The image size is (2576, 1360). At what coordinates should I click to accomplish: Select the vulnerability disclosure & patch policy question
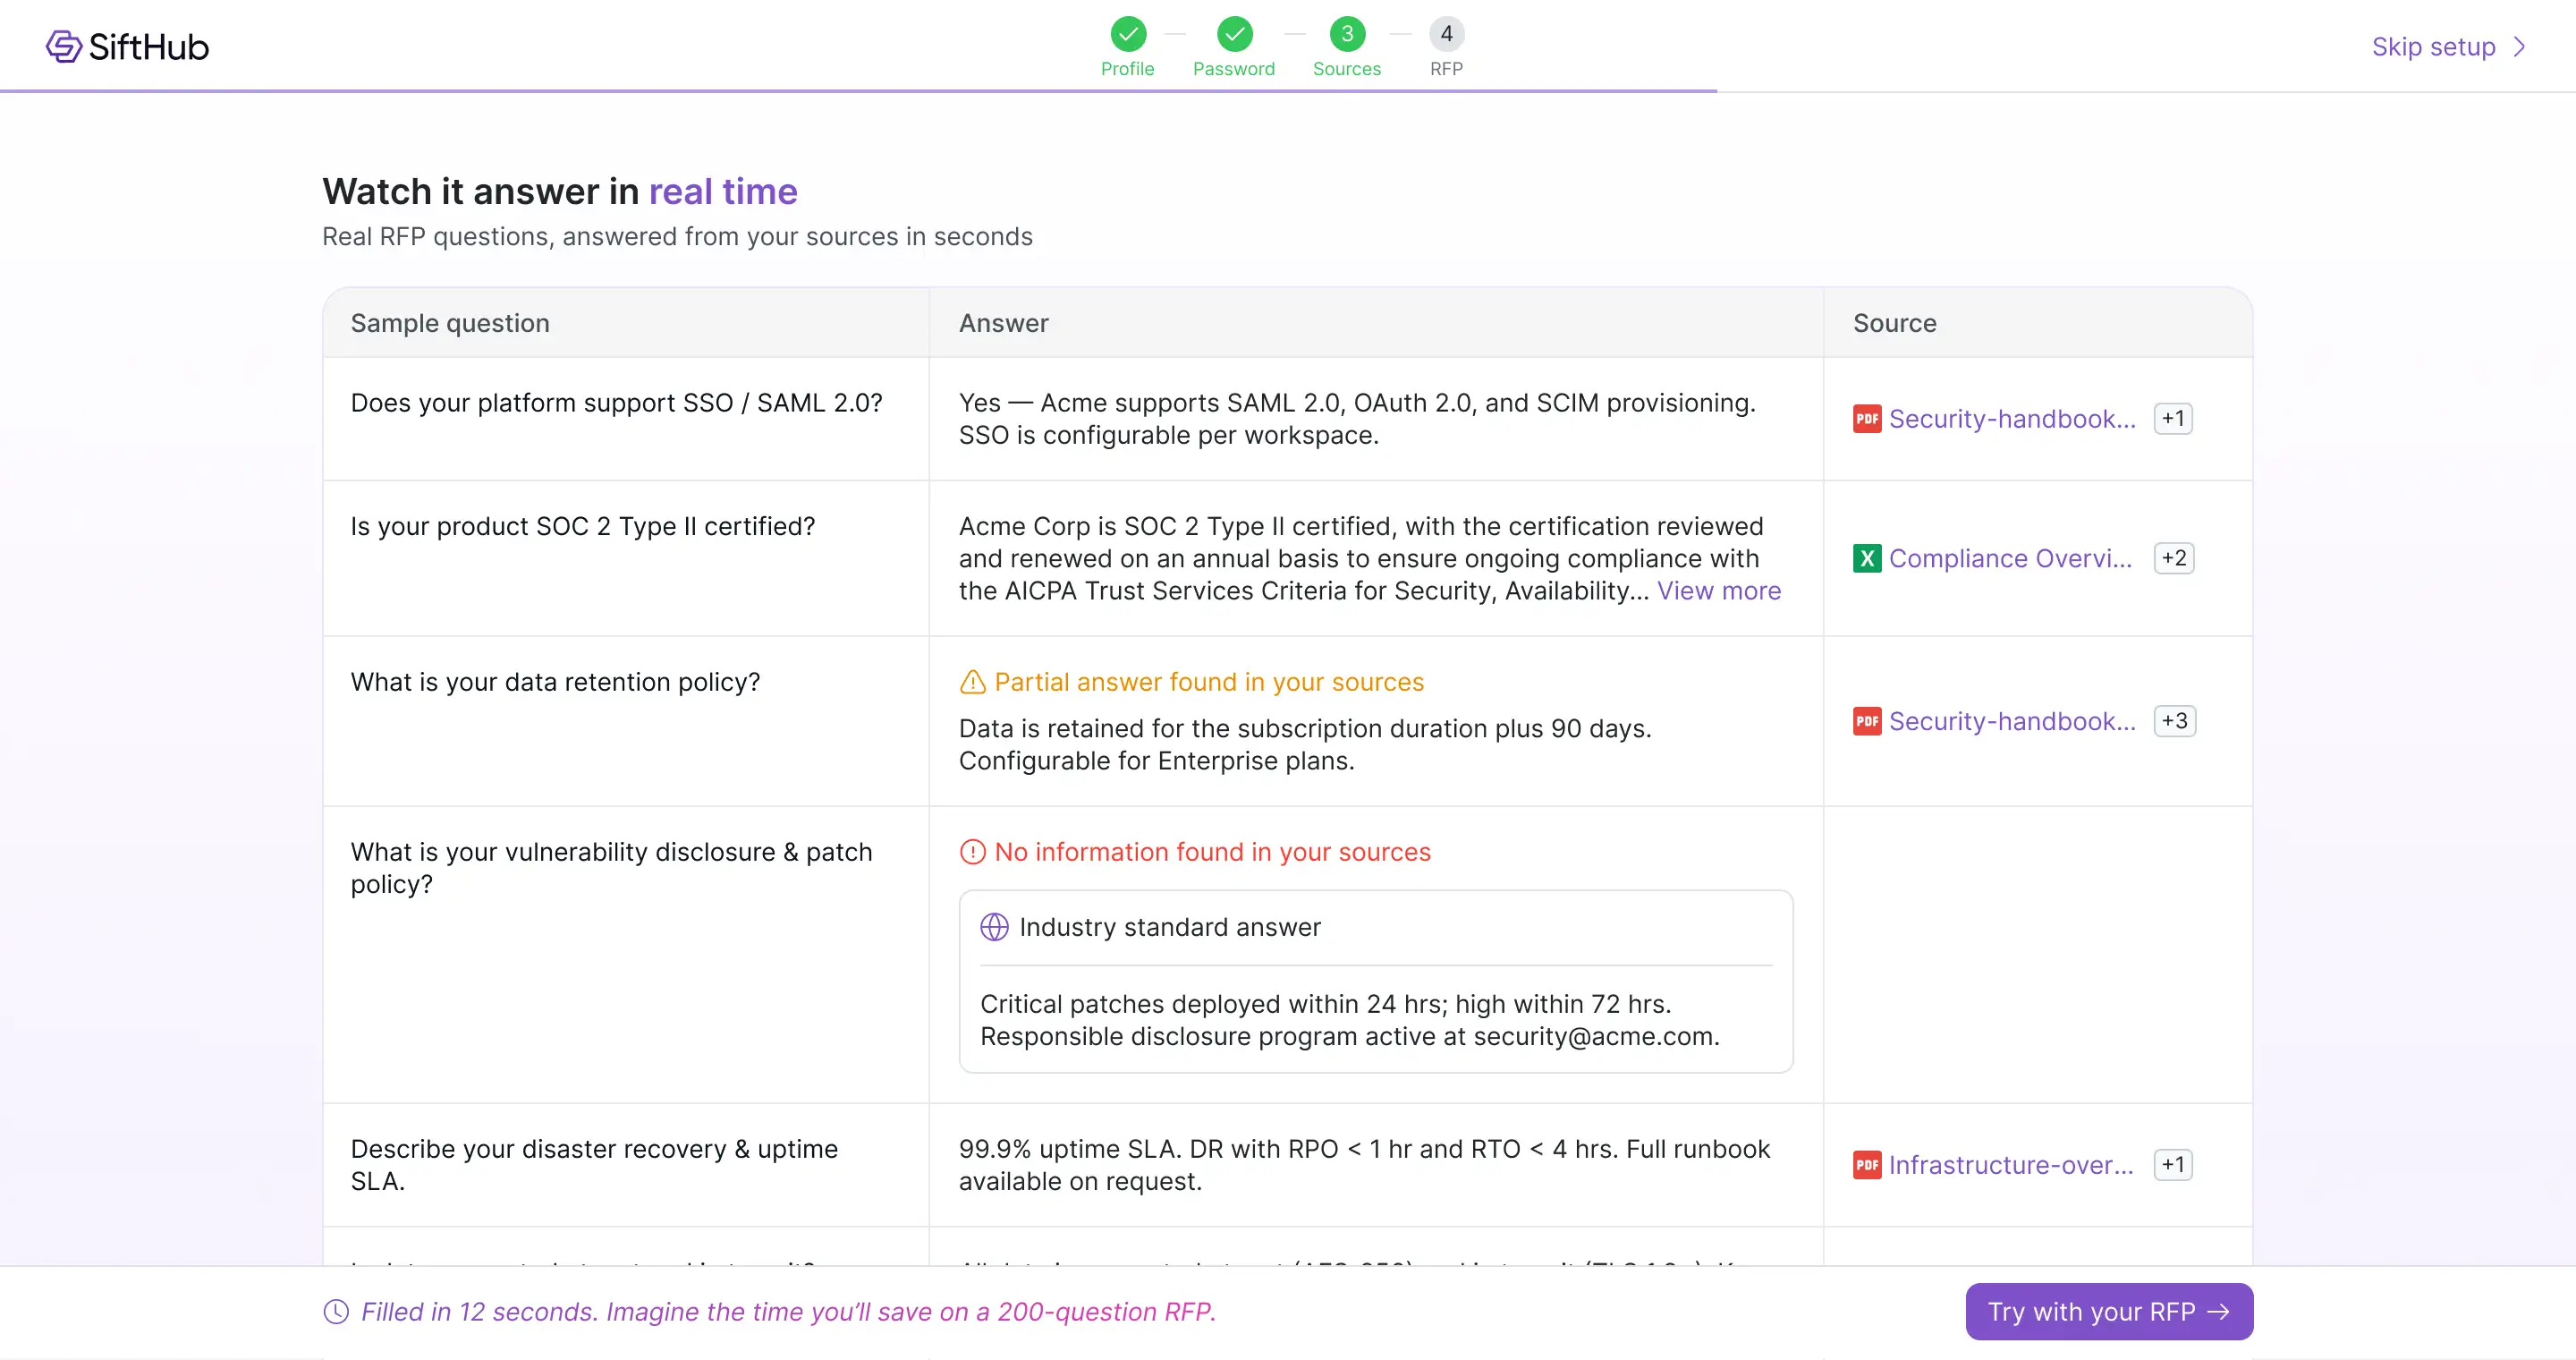(611, 868)
